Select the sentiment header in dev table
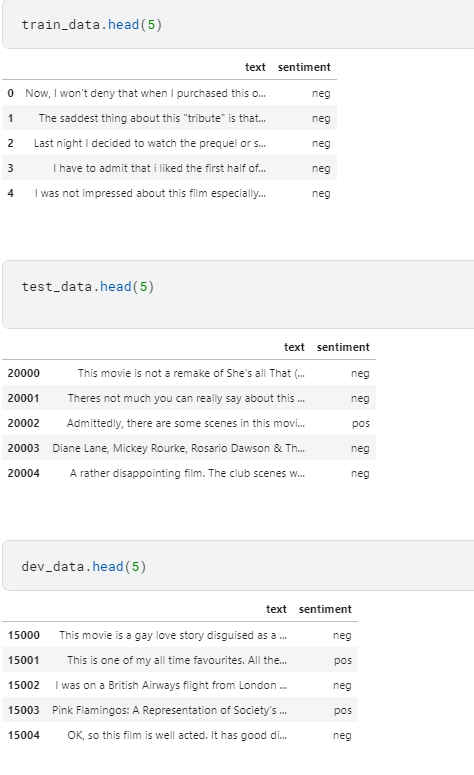 pos(325,609)
